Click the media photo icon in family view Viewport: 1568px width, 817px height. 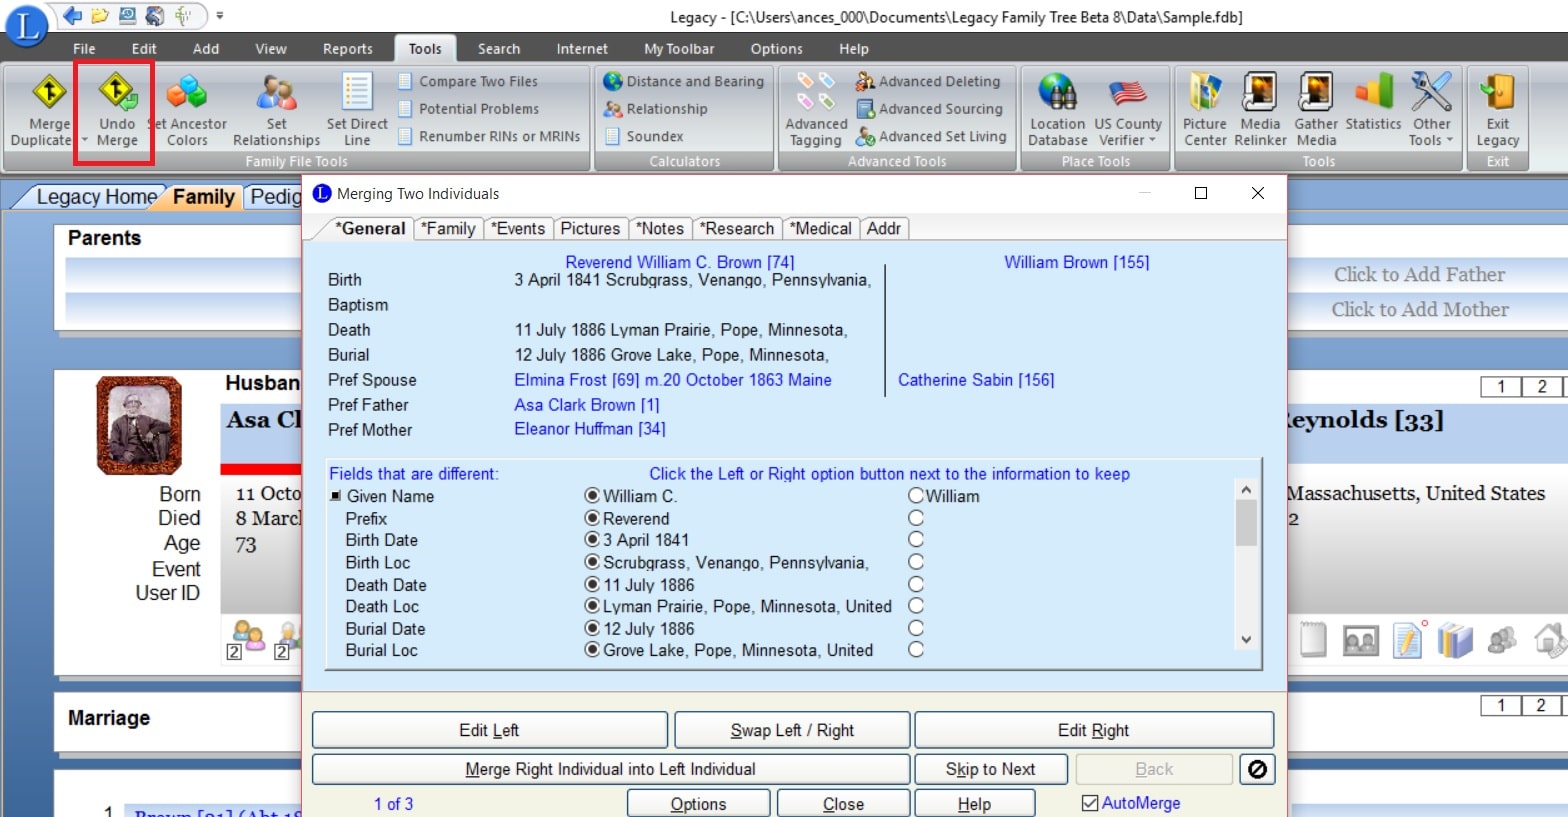tap(1361, 640)
